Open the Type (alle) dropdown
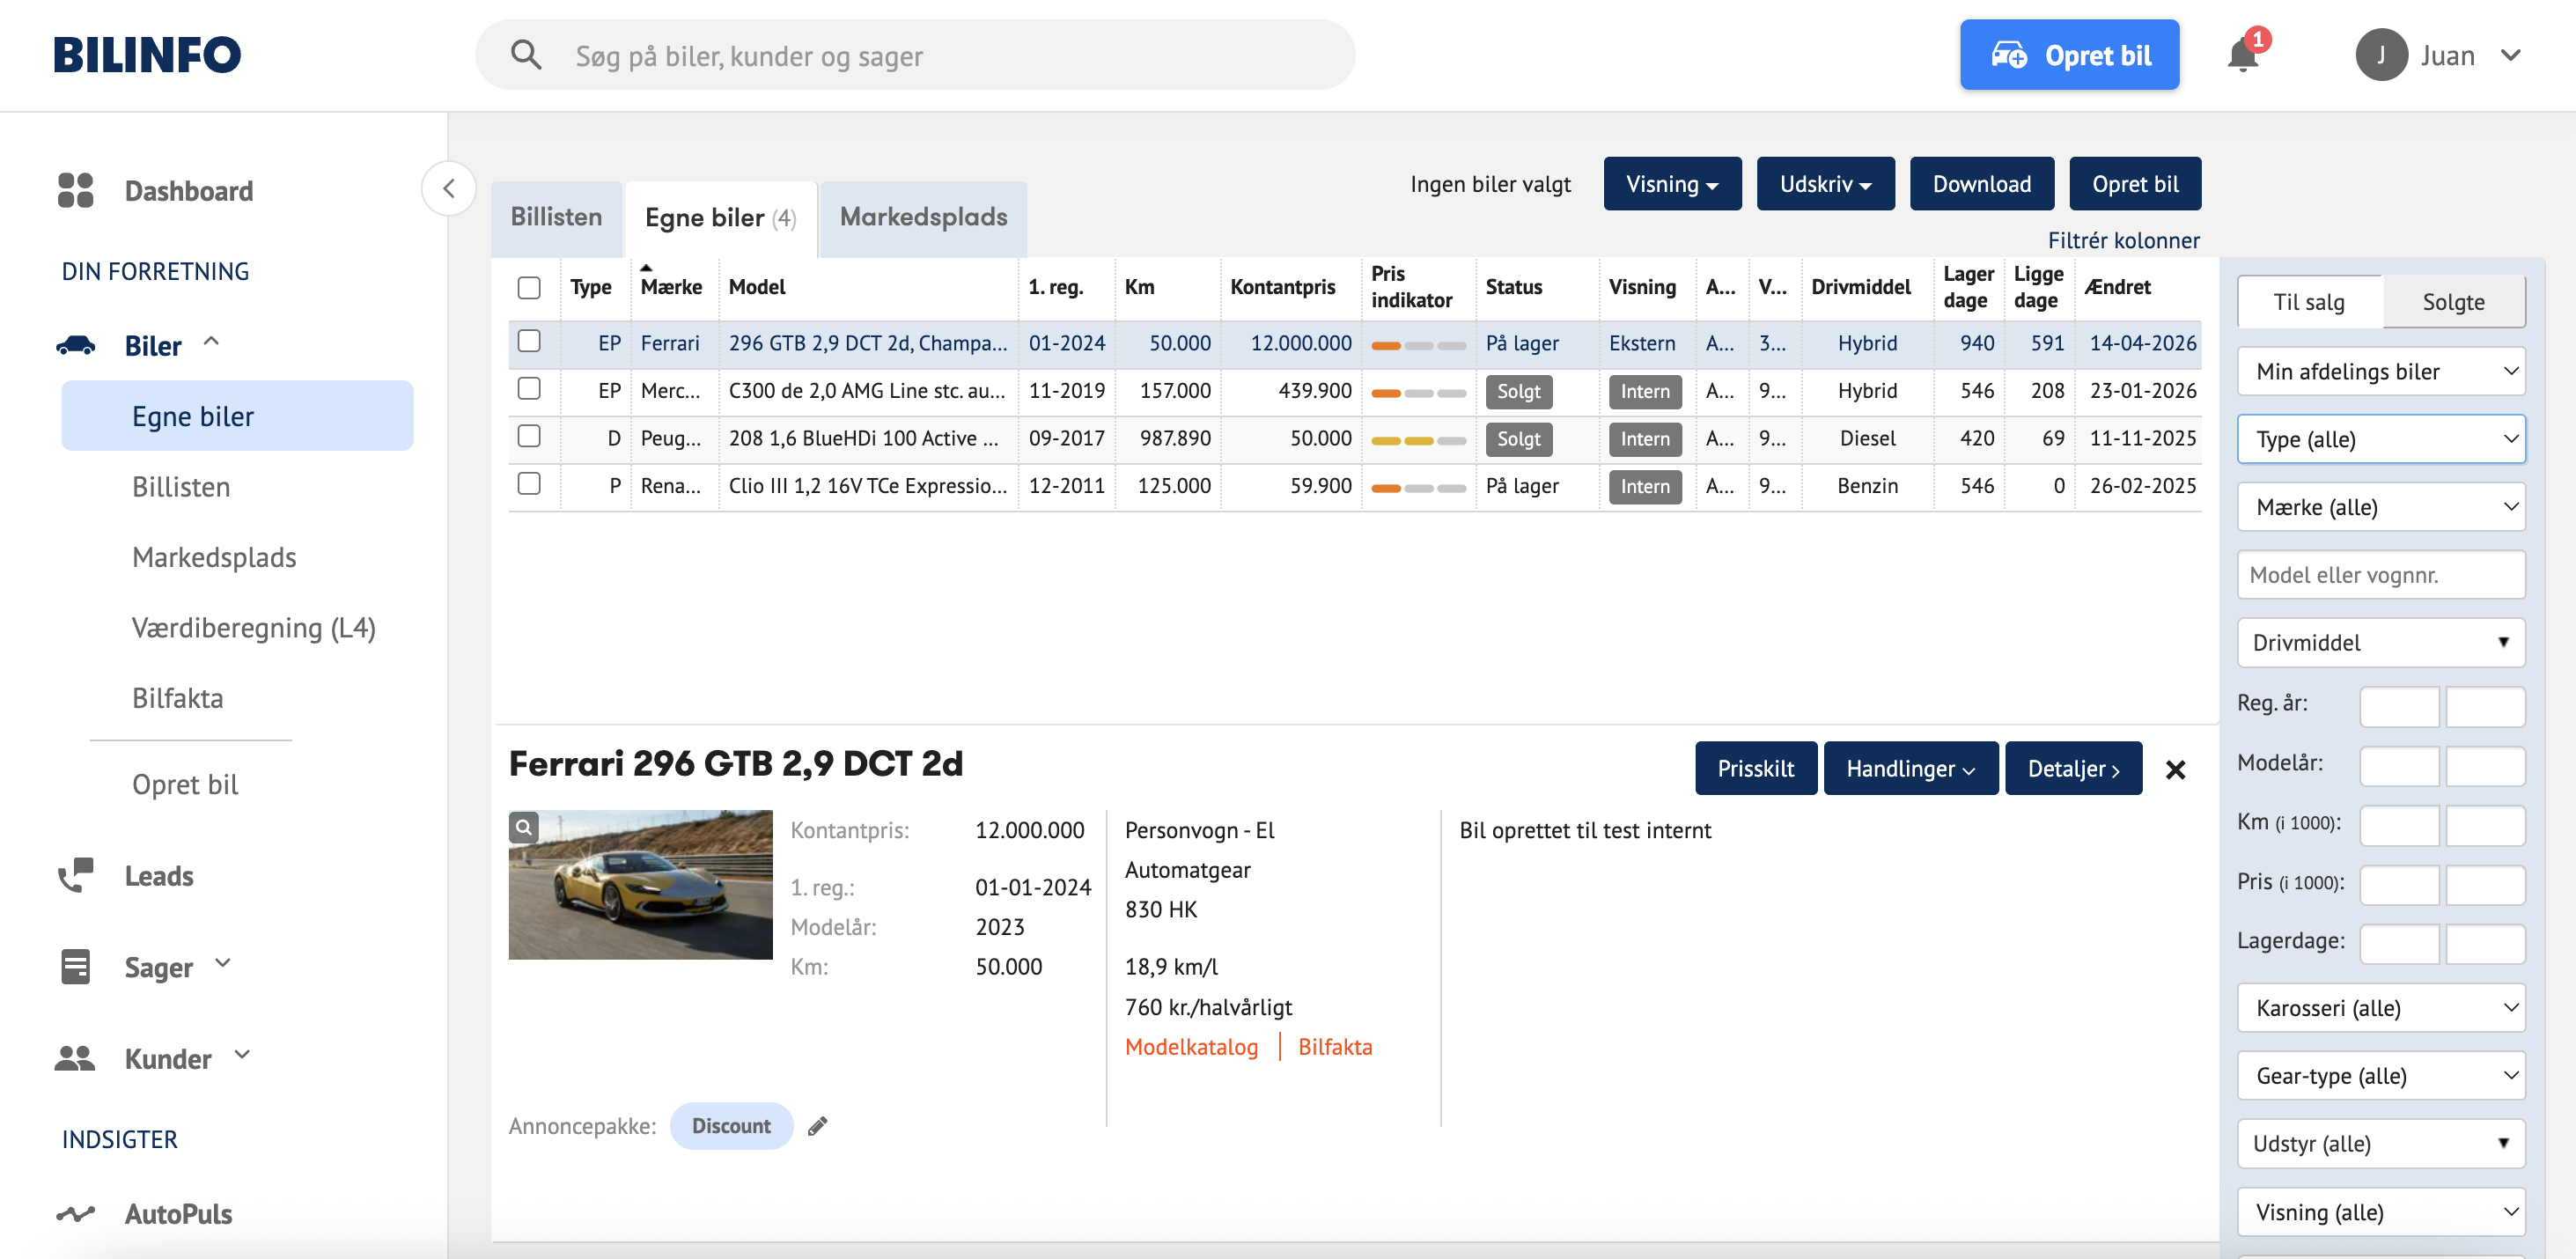Image resolution: width=2576 pixels, height=1259 pixels. point(2381,439)
